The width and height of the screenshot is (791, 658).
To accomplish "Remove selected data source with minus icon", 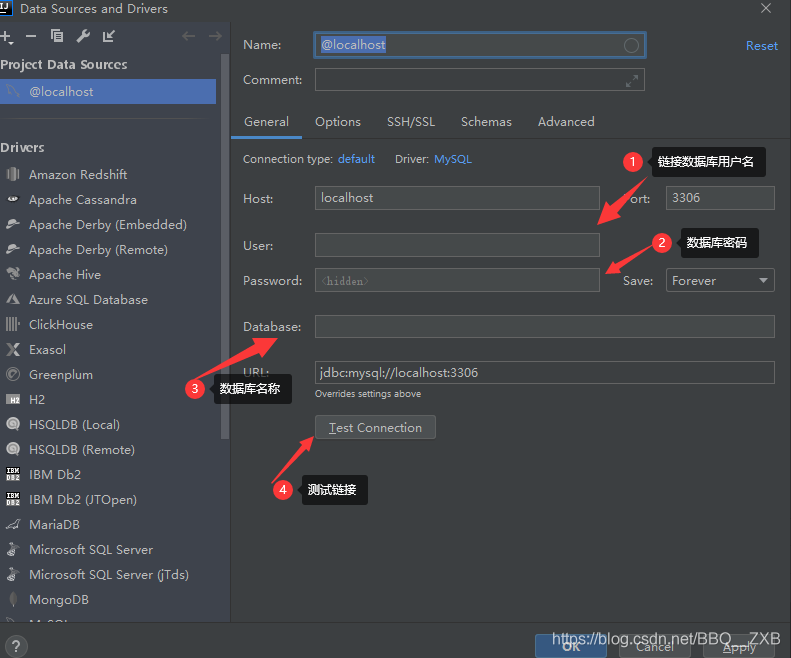I will (31, 36).
